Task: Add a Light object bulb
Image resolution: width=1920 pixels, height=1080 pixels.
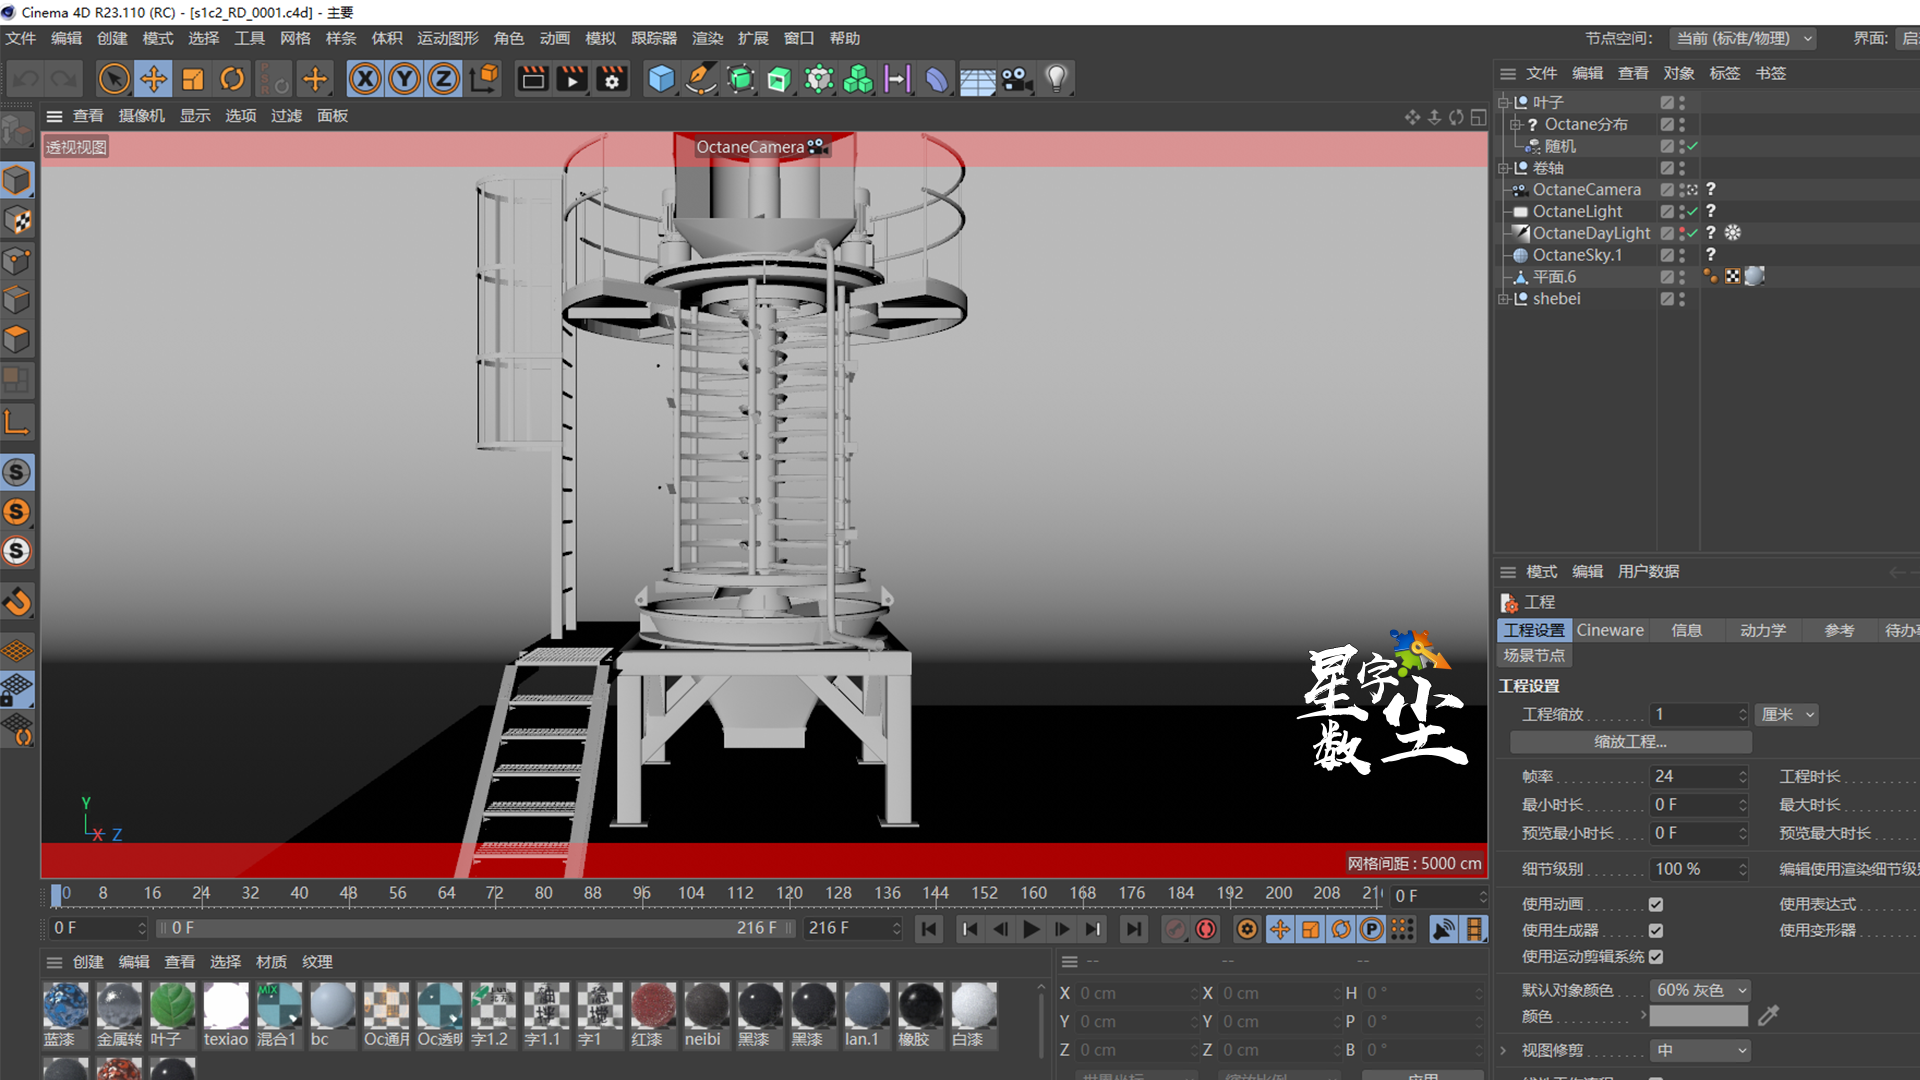Action: coord(1057,79)
